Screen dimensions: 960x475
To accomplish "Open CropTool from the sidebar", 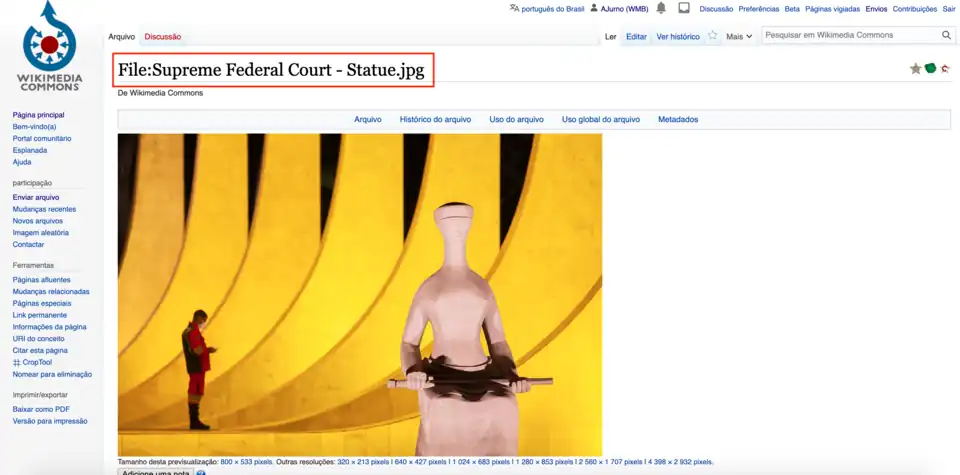I will tap(37, 362).
